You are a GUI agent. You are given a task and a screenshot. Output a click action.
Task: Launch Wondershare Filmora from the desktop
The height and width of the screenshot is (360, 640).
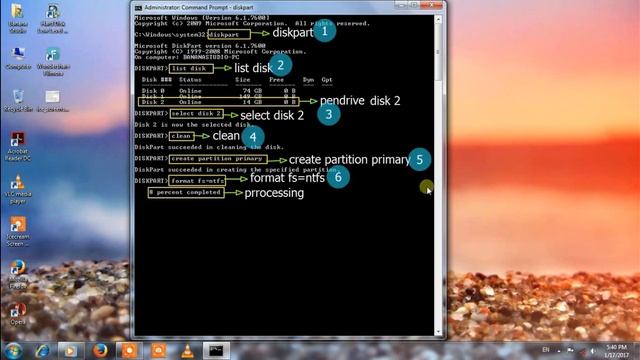tap(53, 61)
